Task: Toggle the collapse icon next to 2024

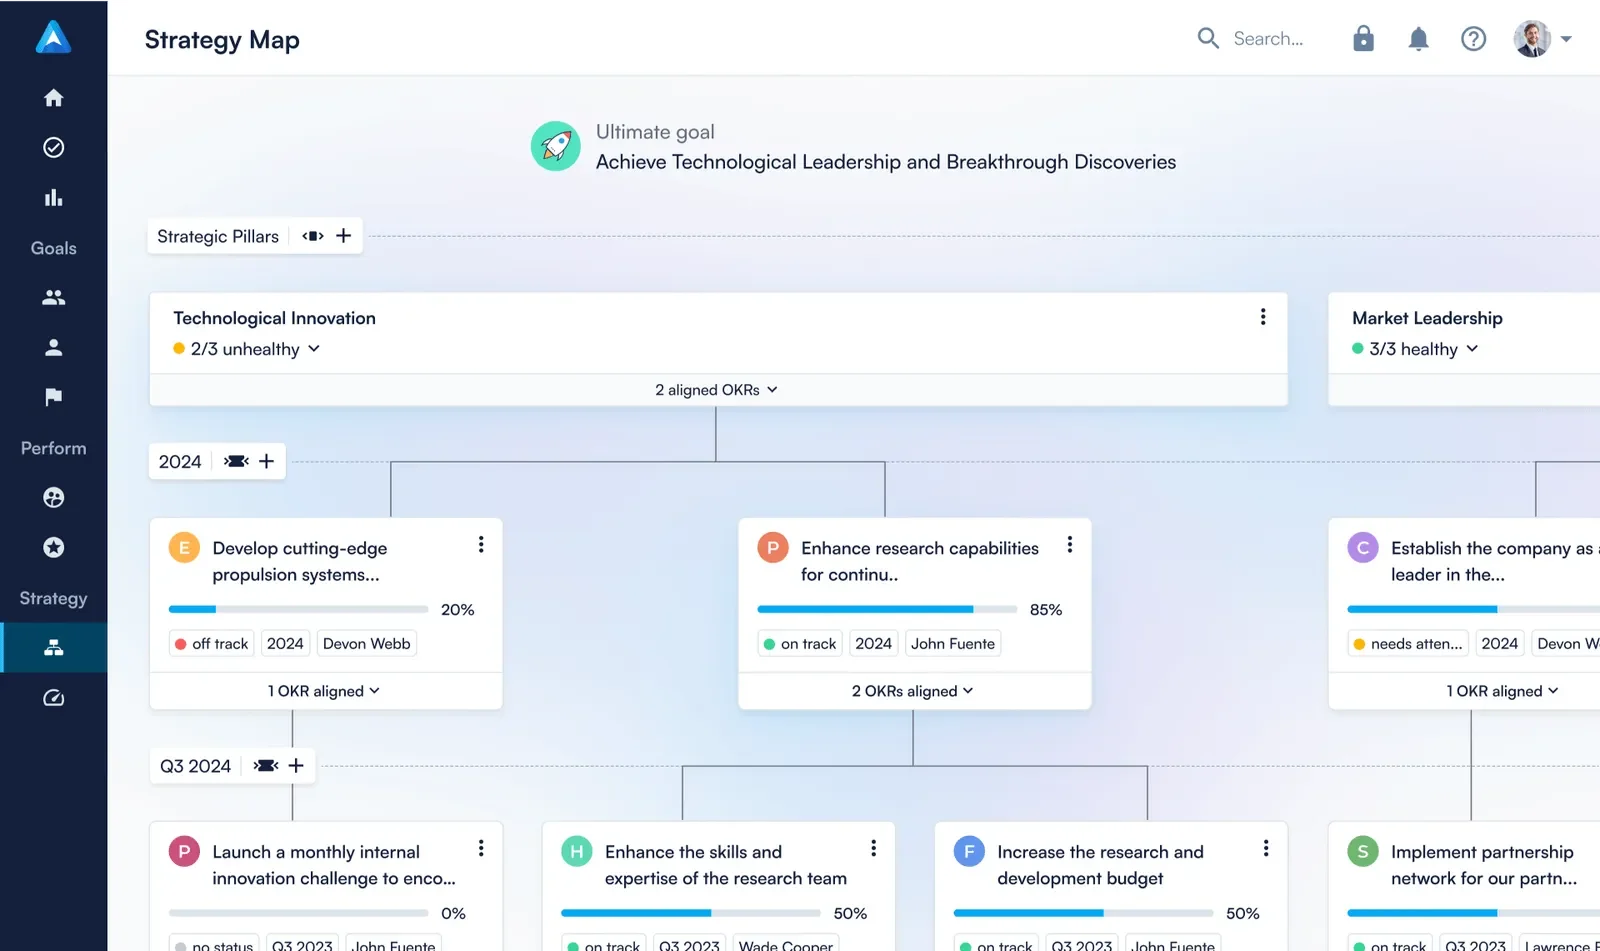Action: pos(236,461)
